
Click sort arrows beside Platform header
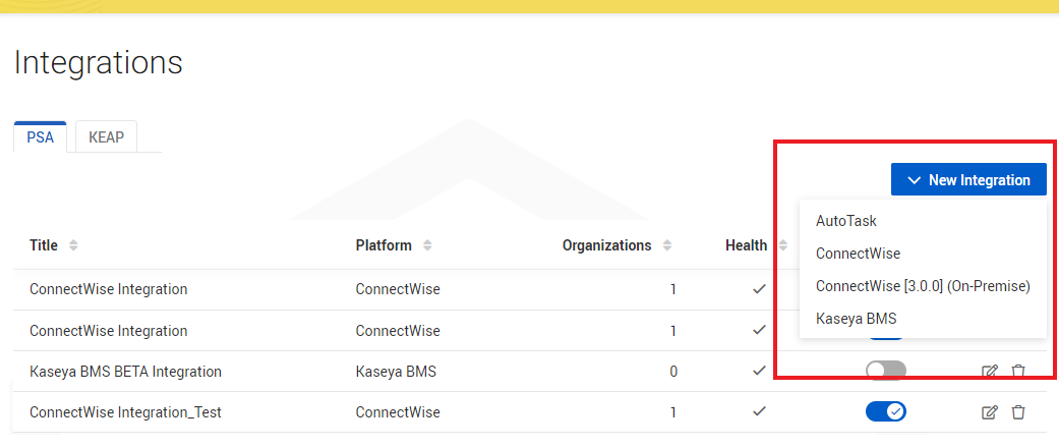click(x=428, y=246)
